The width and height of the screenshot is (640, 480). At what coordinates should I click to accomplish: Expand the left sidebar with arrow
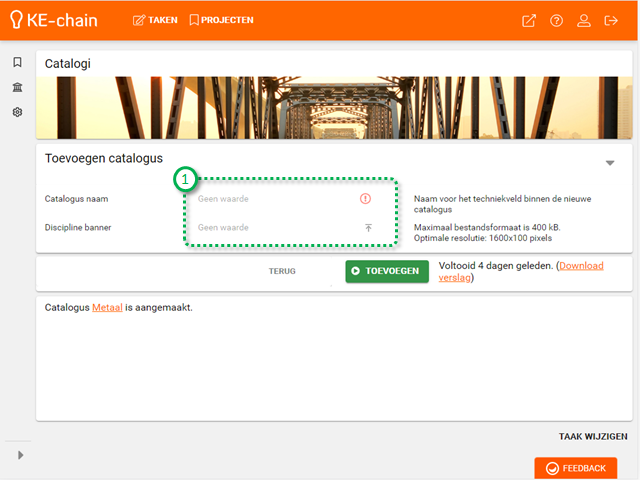(x=20, y=455)
